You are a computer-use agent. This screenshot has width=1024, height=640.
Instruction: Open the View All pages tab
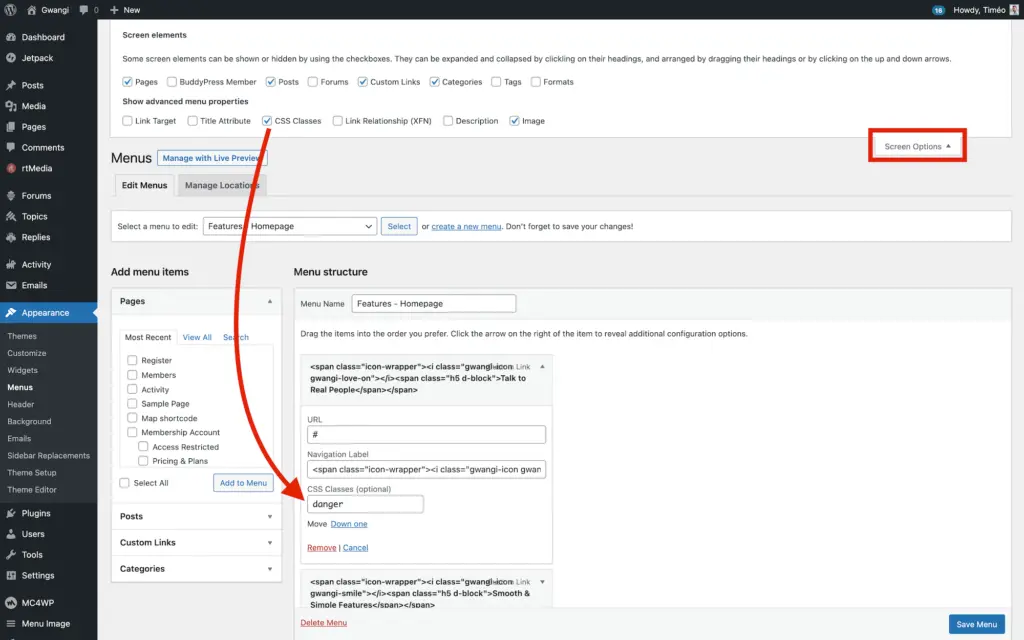[197, 338]
